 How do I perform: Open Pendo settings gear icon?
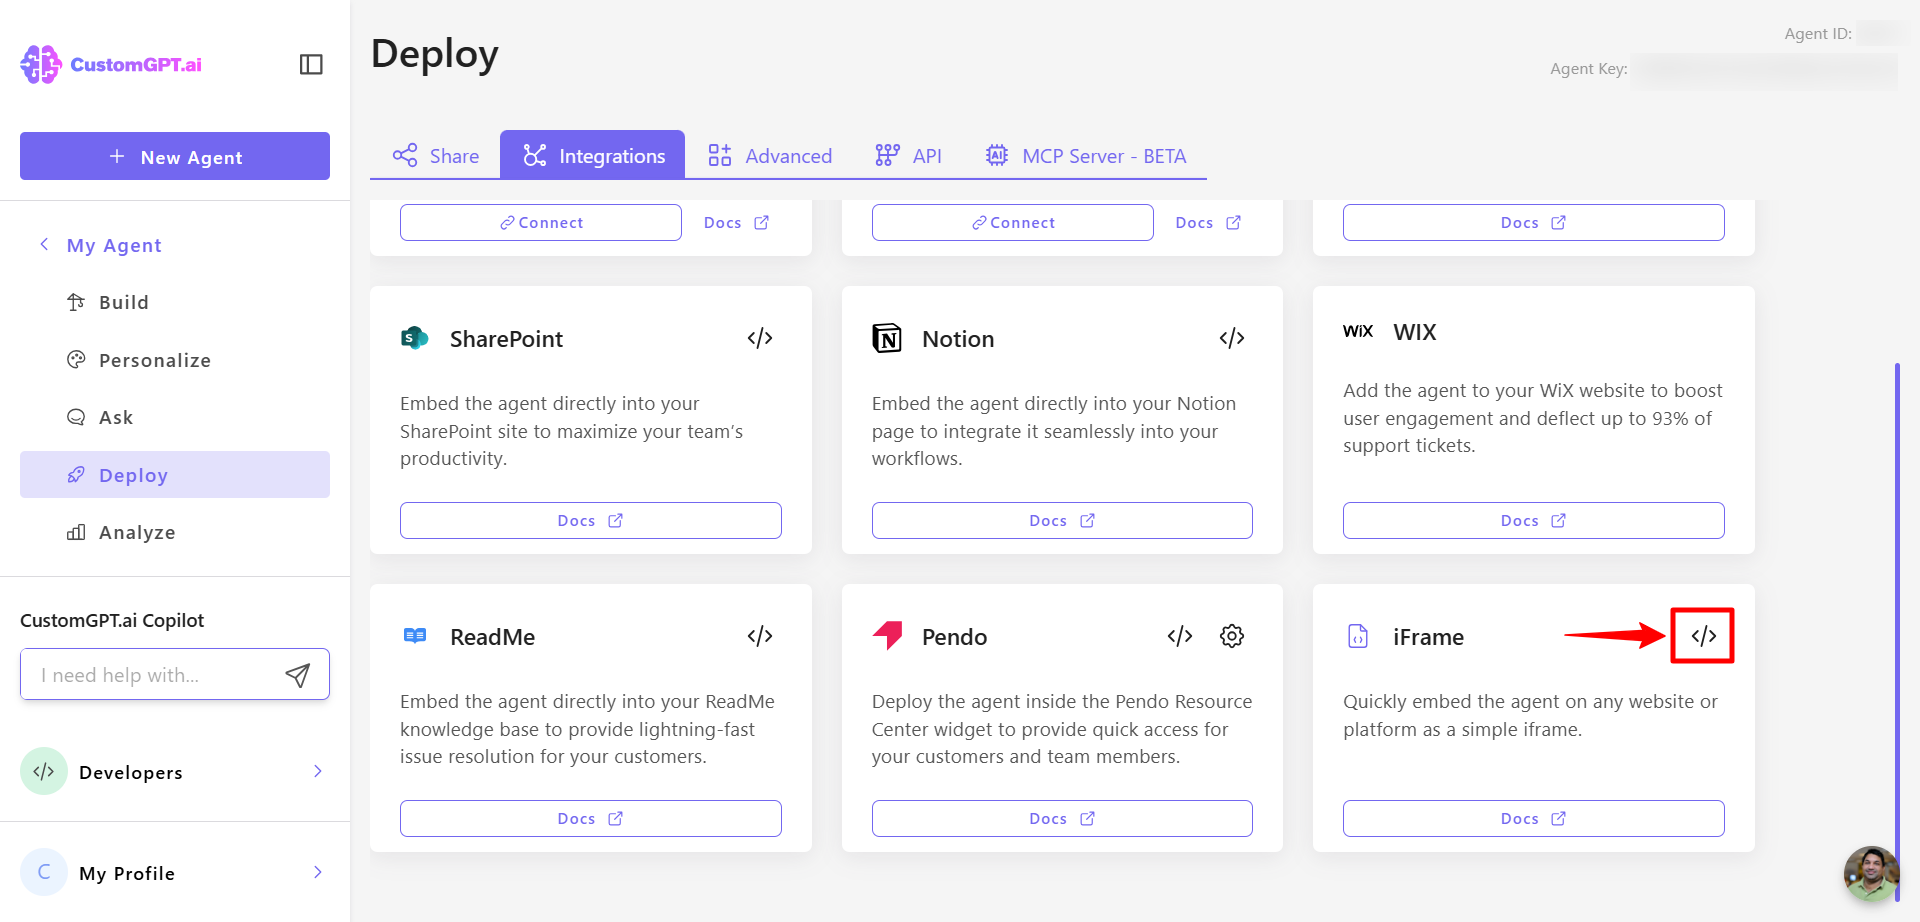[1232, 636]
